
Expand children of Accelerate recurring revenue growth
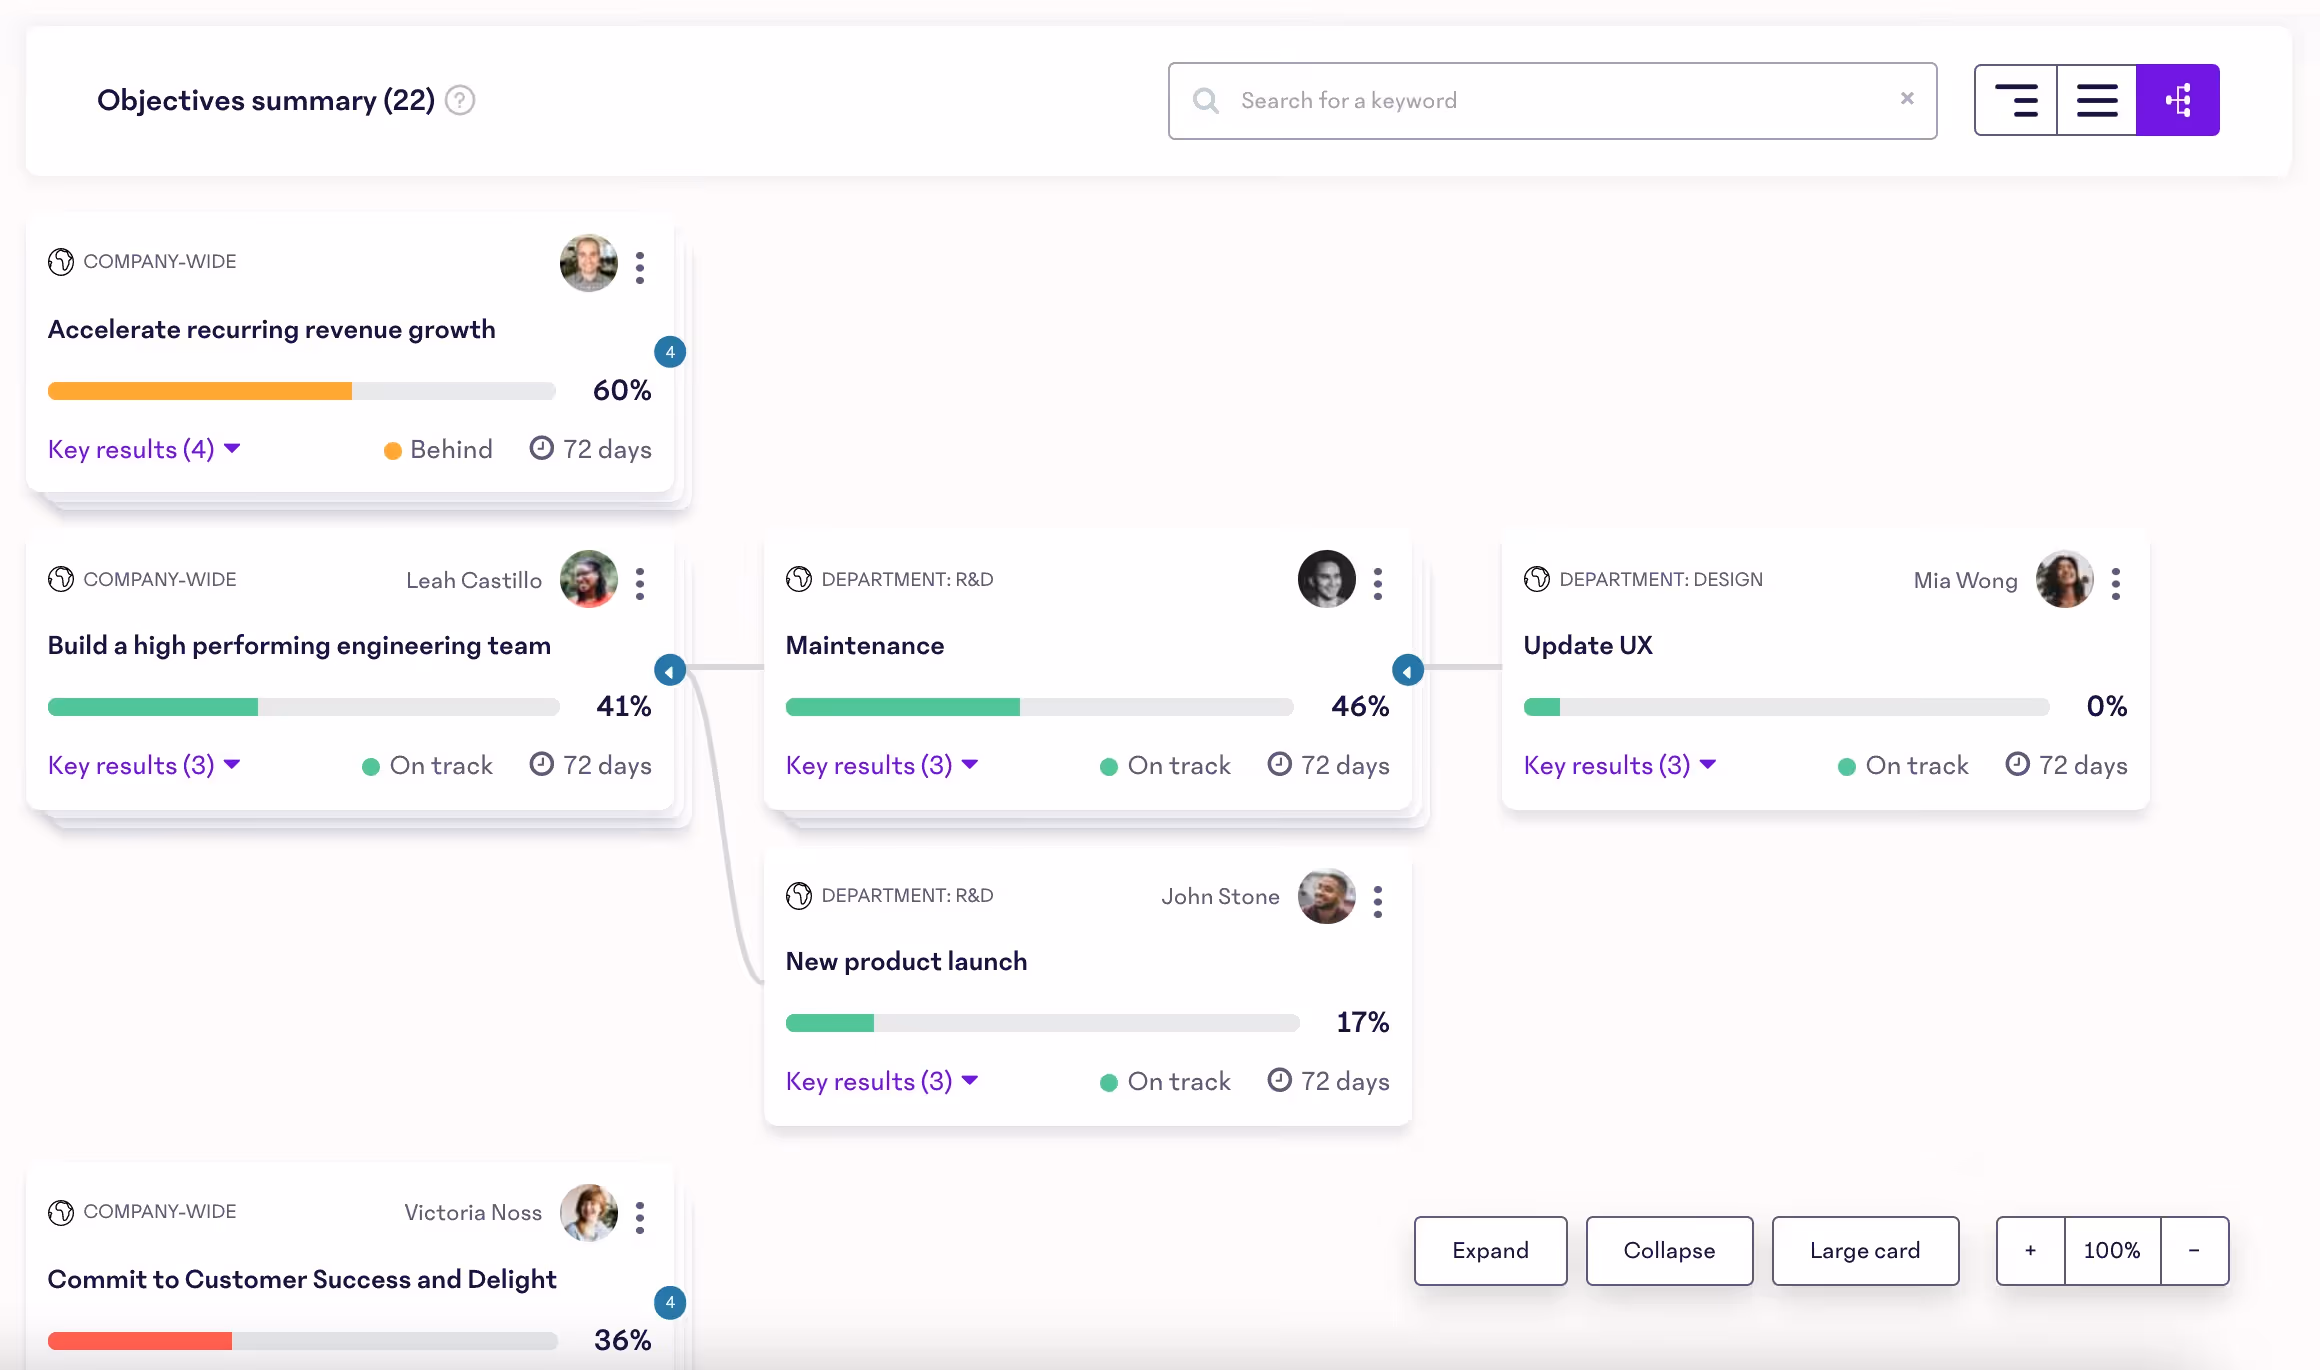tap(670, 352)
